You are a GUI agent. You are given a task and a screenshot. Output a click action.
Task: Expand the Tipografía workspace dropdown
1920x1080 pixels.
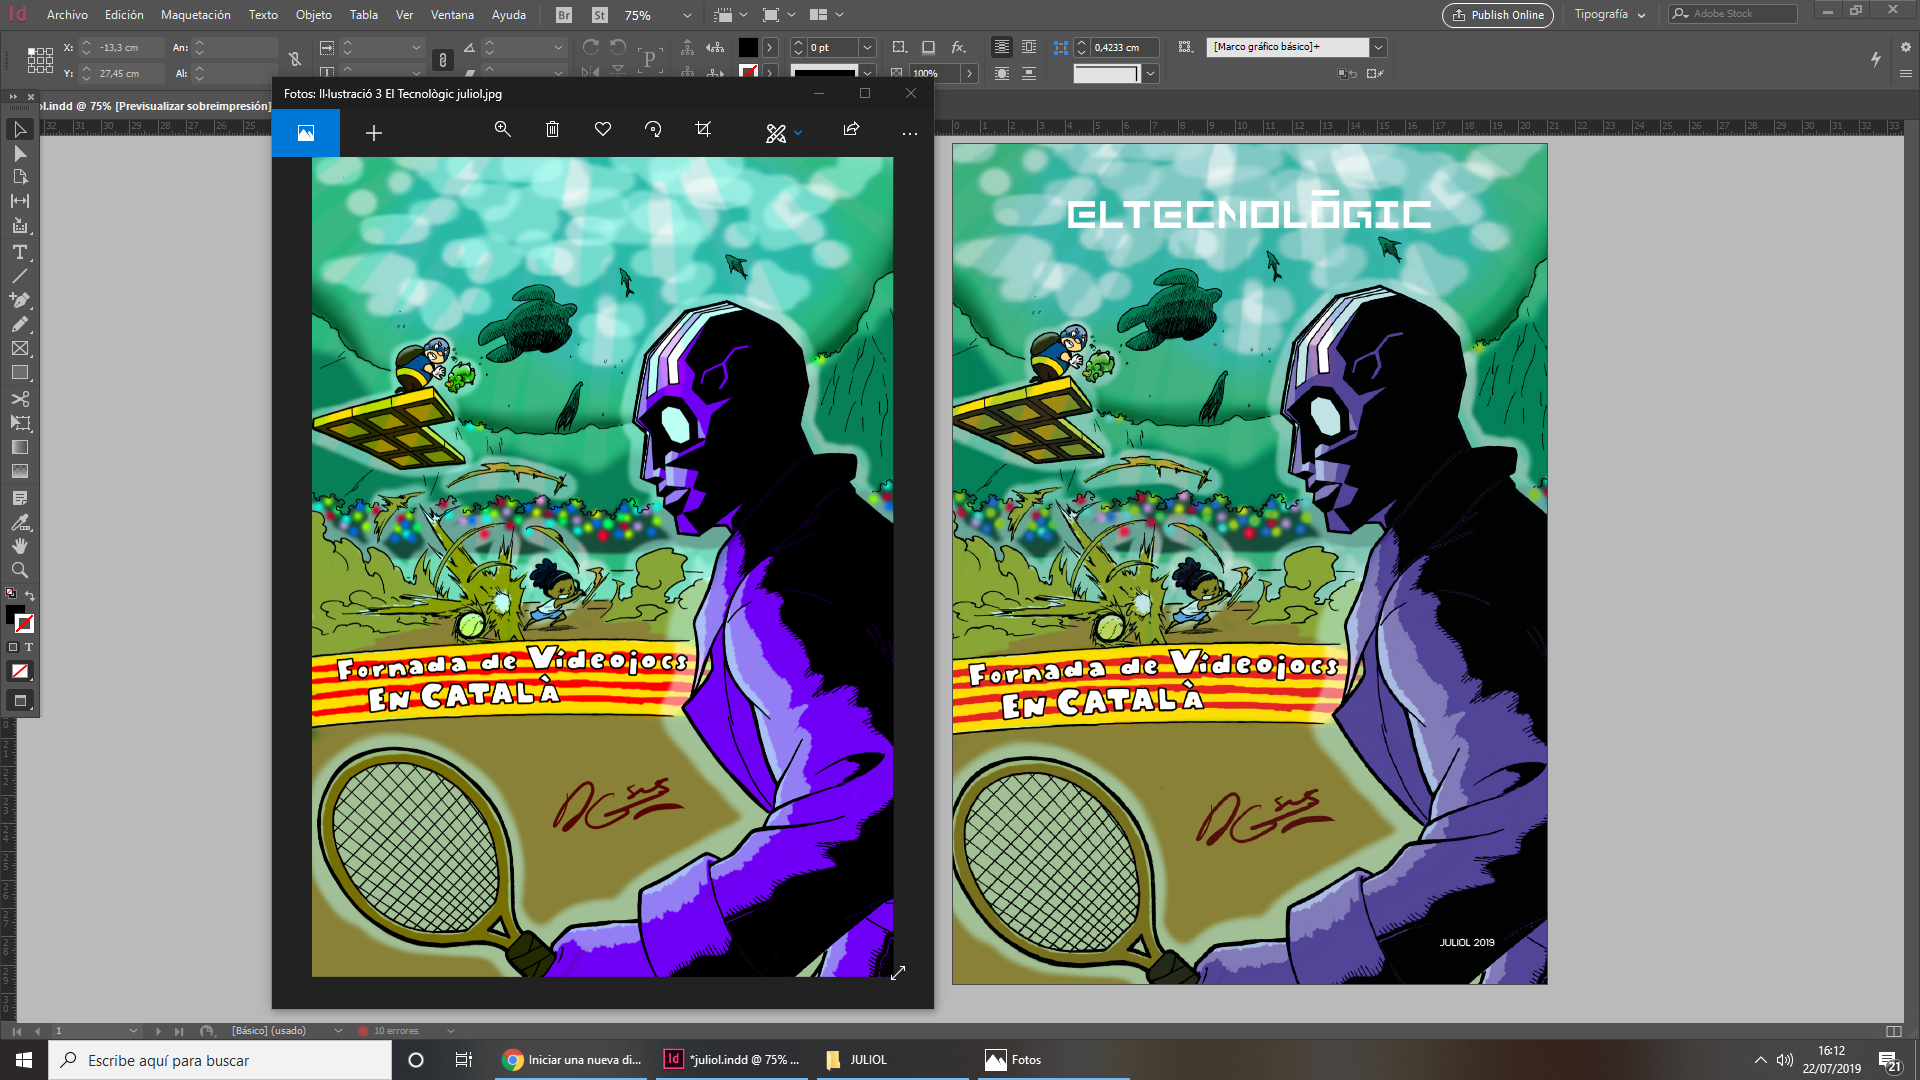click(x=1610, y=15)
